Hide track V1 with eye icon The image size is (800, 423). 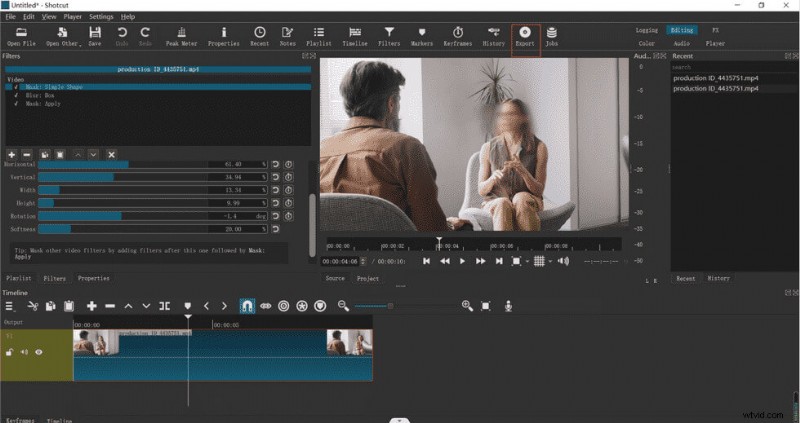pos(39,352)
